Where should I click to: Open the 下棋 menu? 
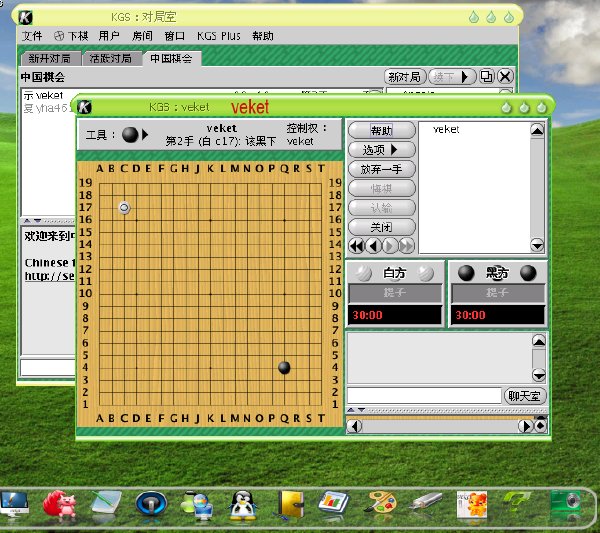[72, 36]
